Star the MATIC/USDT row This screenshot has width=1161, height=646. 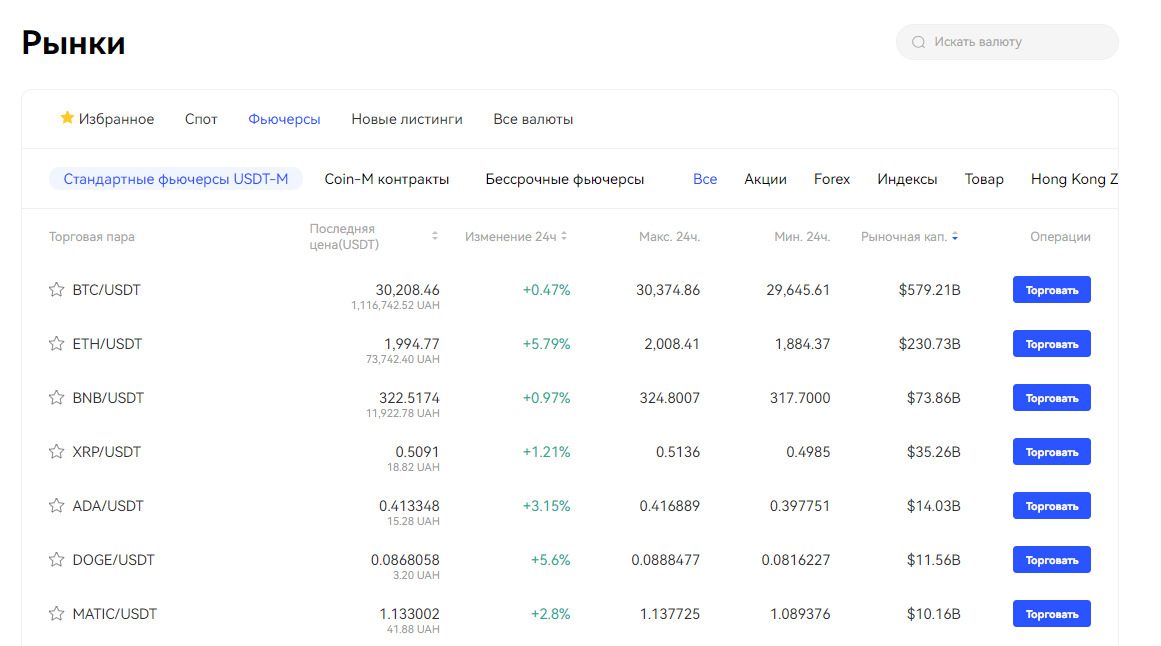(57, 614)
